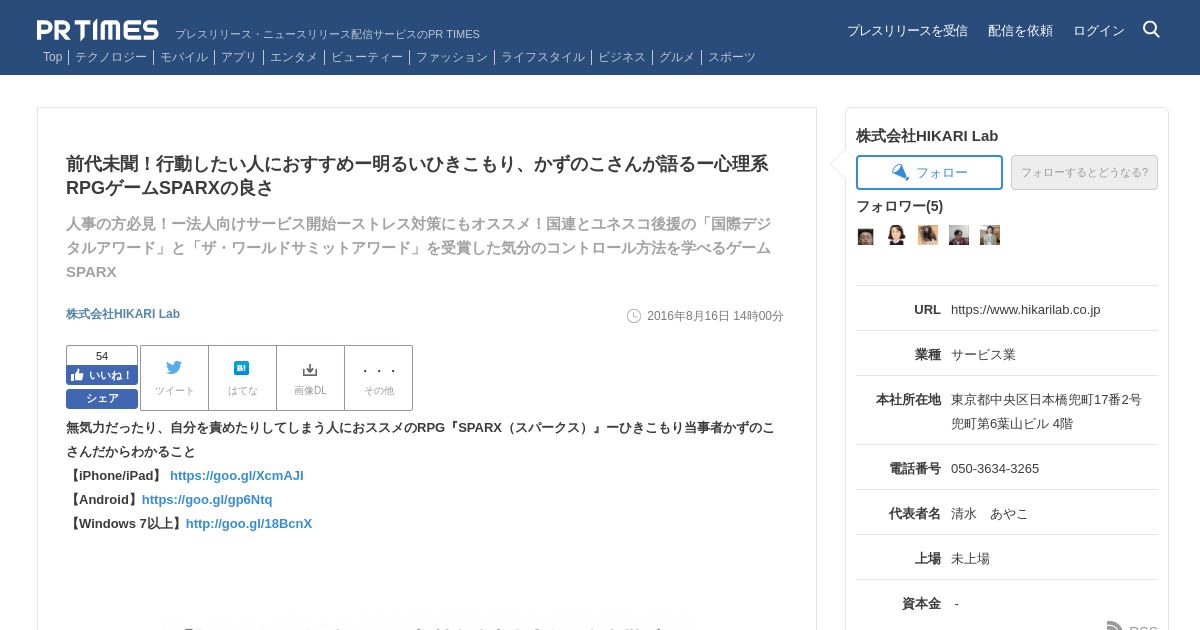
Task: Click 株式会社HIKARI Lab link under article subtitle
Action: 123,314
